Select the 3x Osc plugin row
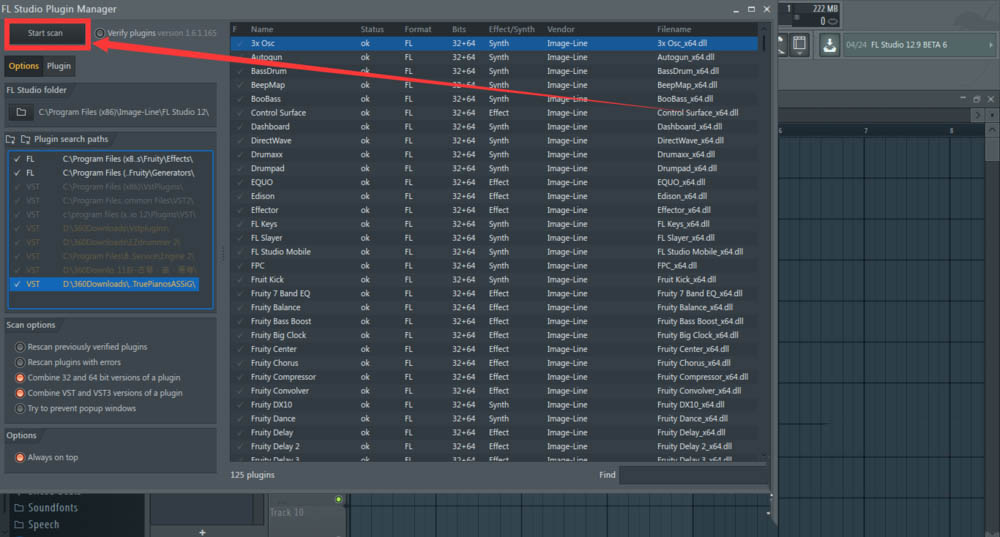Image resolution: width=1000 pixels, height=537 pixels. [494, 43]
